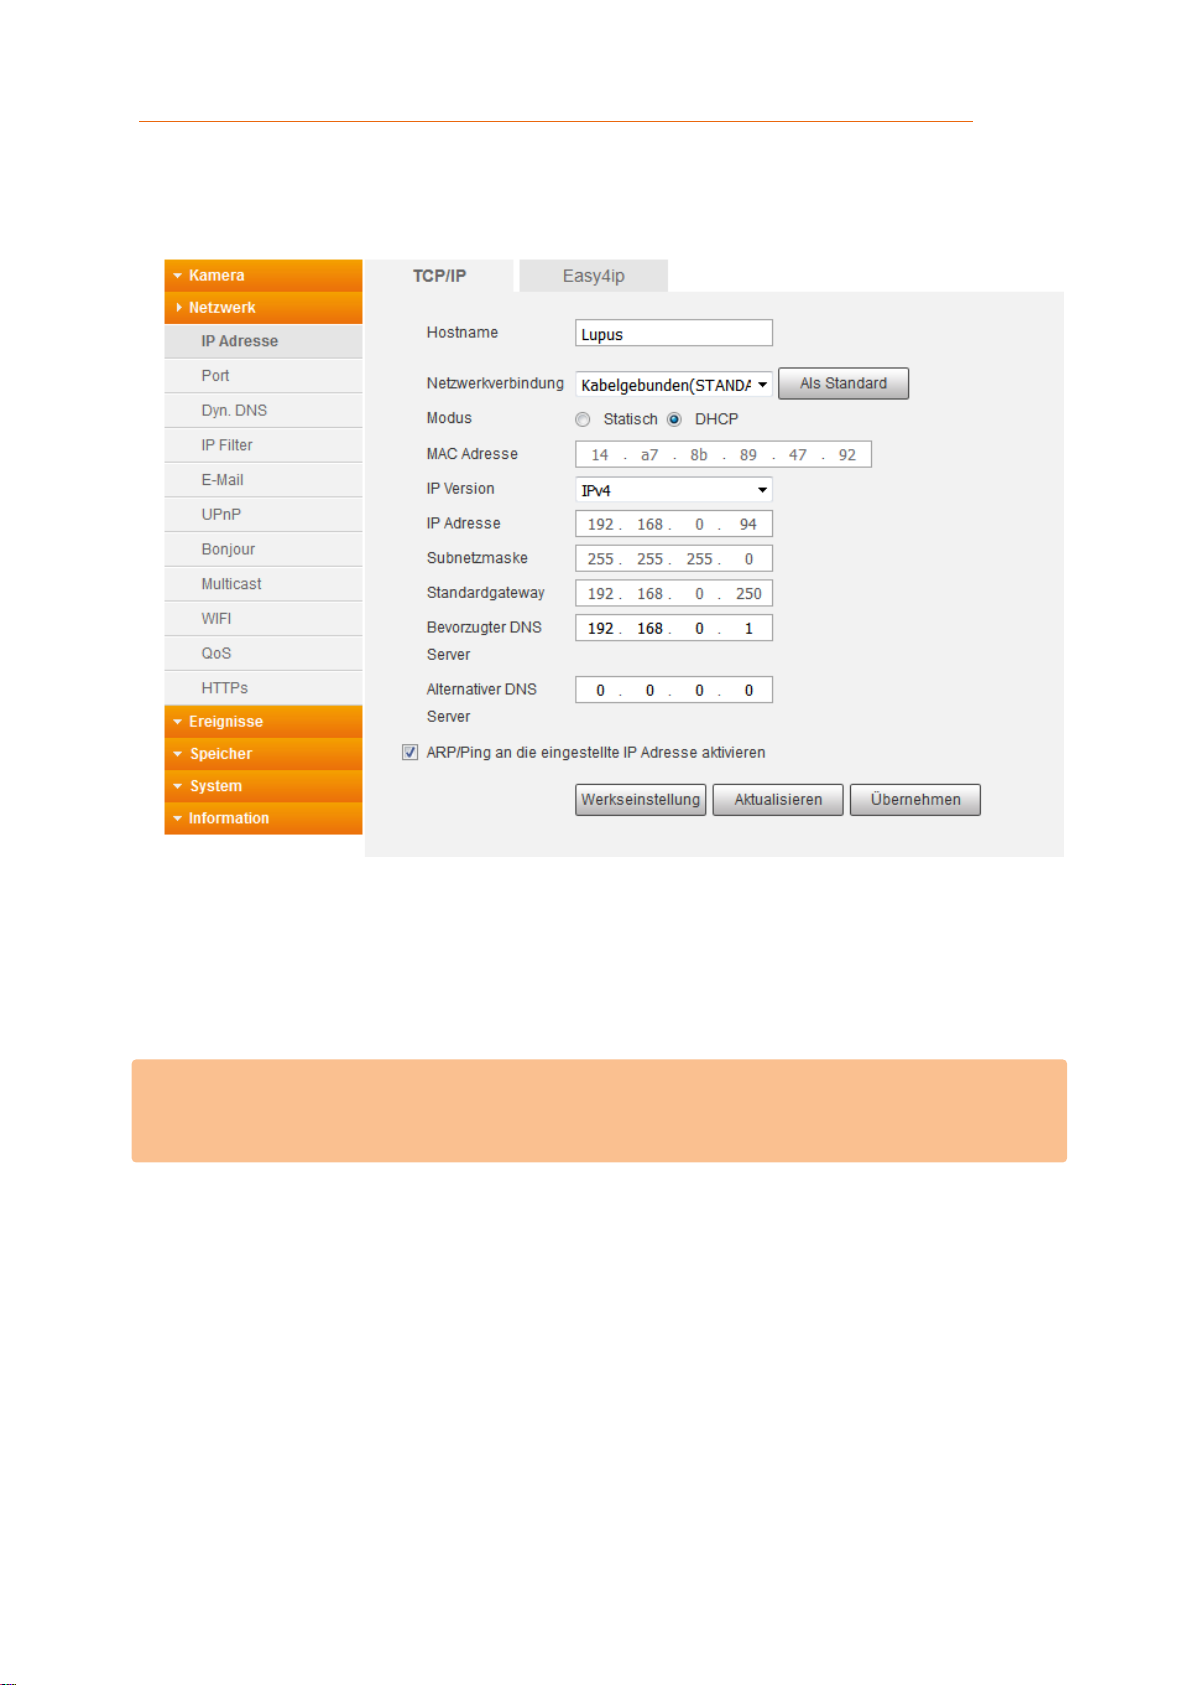The height and width of the screenshot is (1685, 1192).
Task: Edit the Alternativer DNS Server field
Action: (x=674, y=690)
